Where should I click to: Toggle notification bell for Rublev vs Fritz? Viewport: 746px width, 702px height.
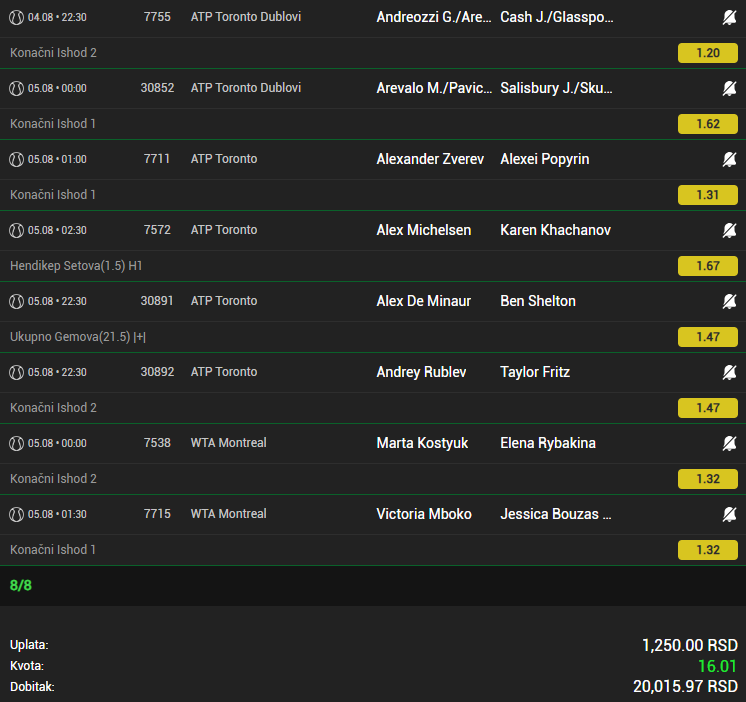729,372
